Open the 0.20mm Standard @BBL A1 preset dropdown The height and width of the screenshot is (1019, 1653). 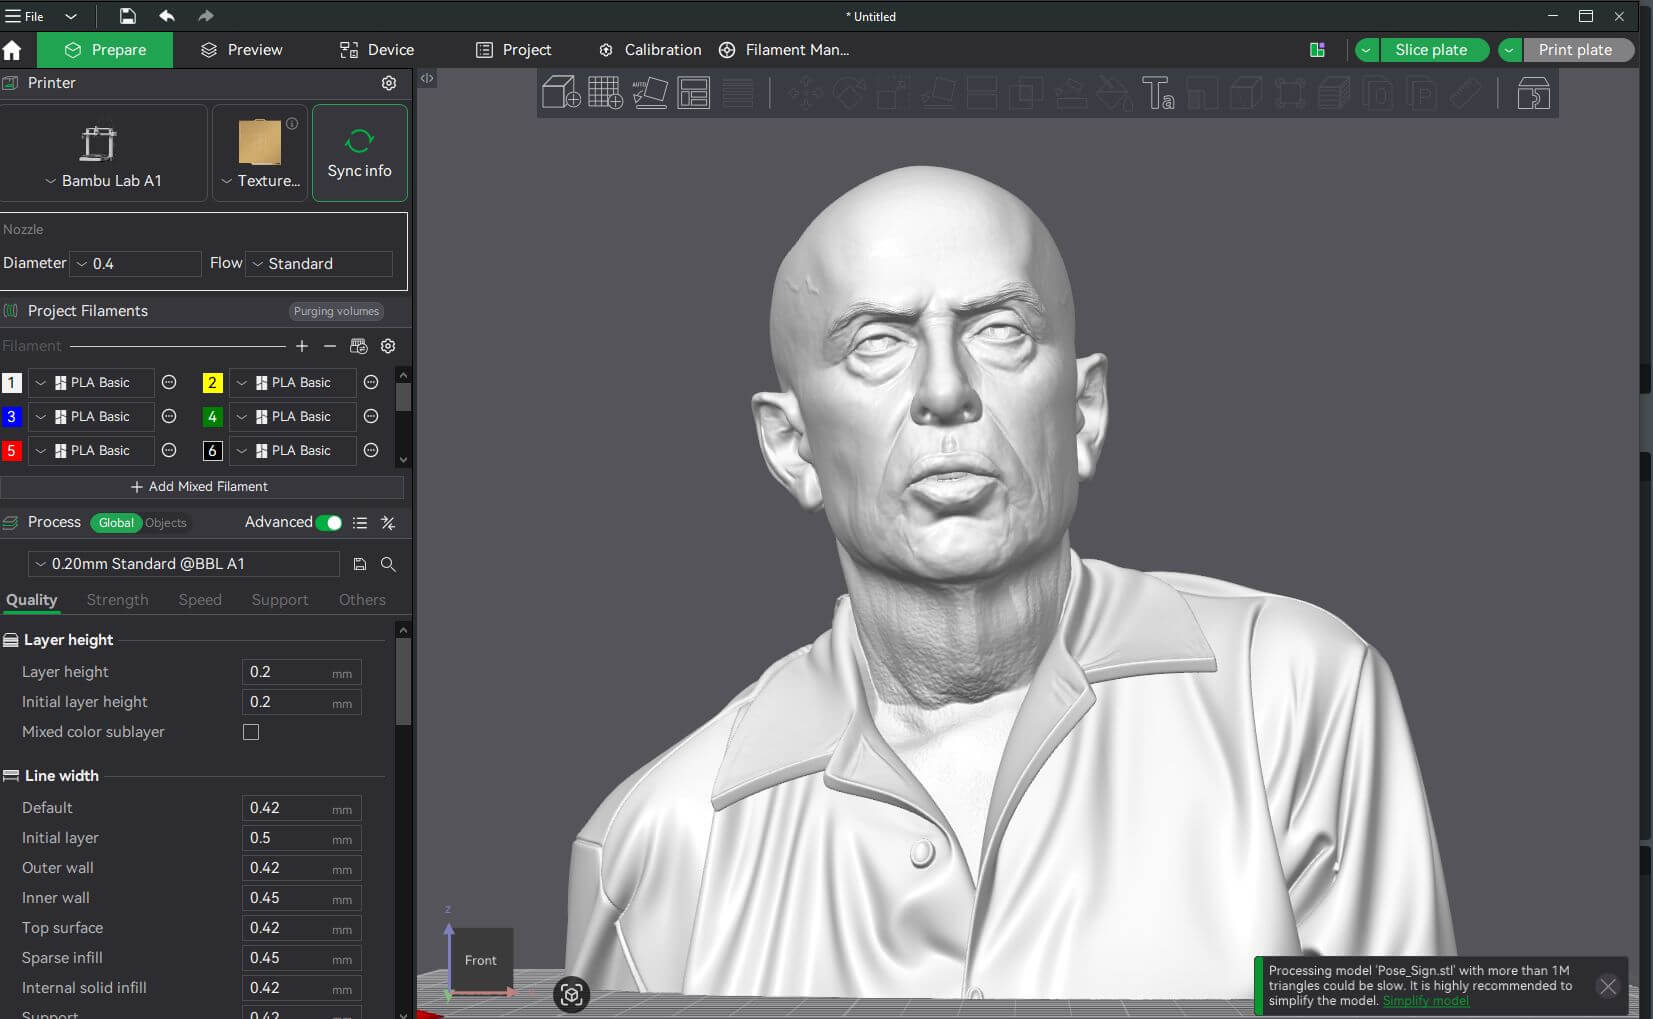tap(184, 564)
